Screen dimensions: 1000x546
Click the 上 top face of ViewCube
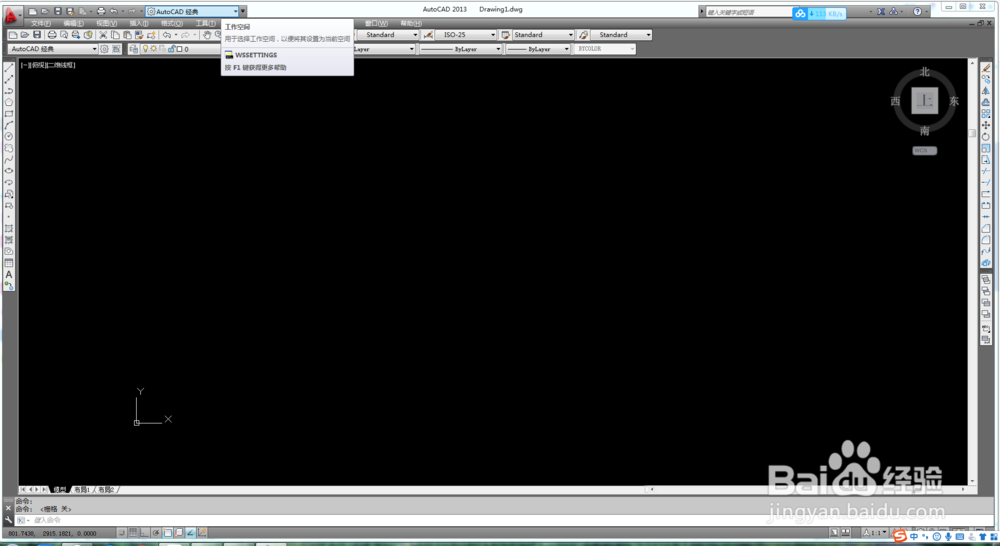click(x=924, y=101)
